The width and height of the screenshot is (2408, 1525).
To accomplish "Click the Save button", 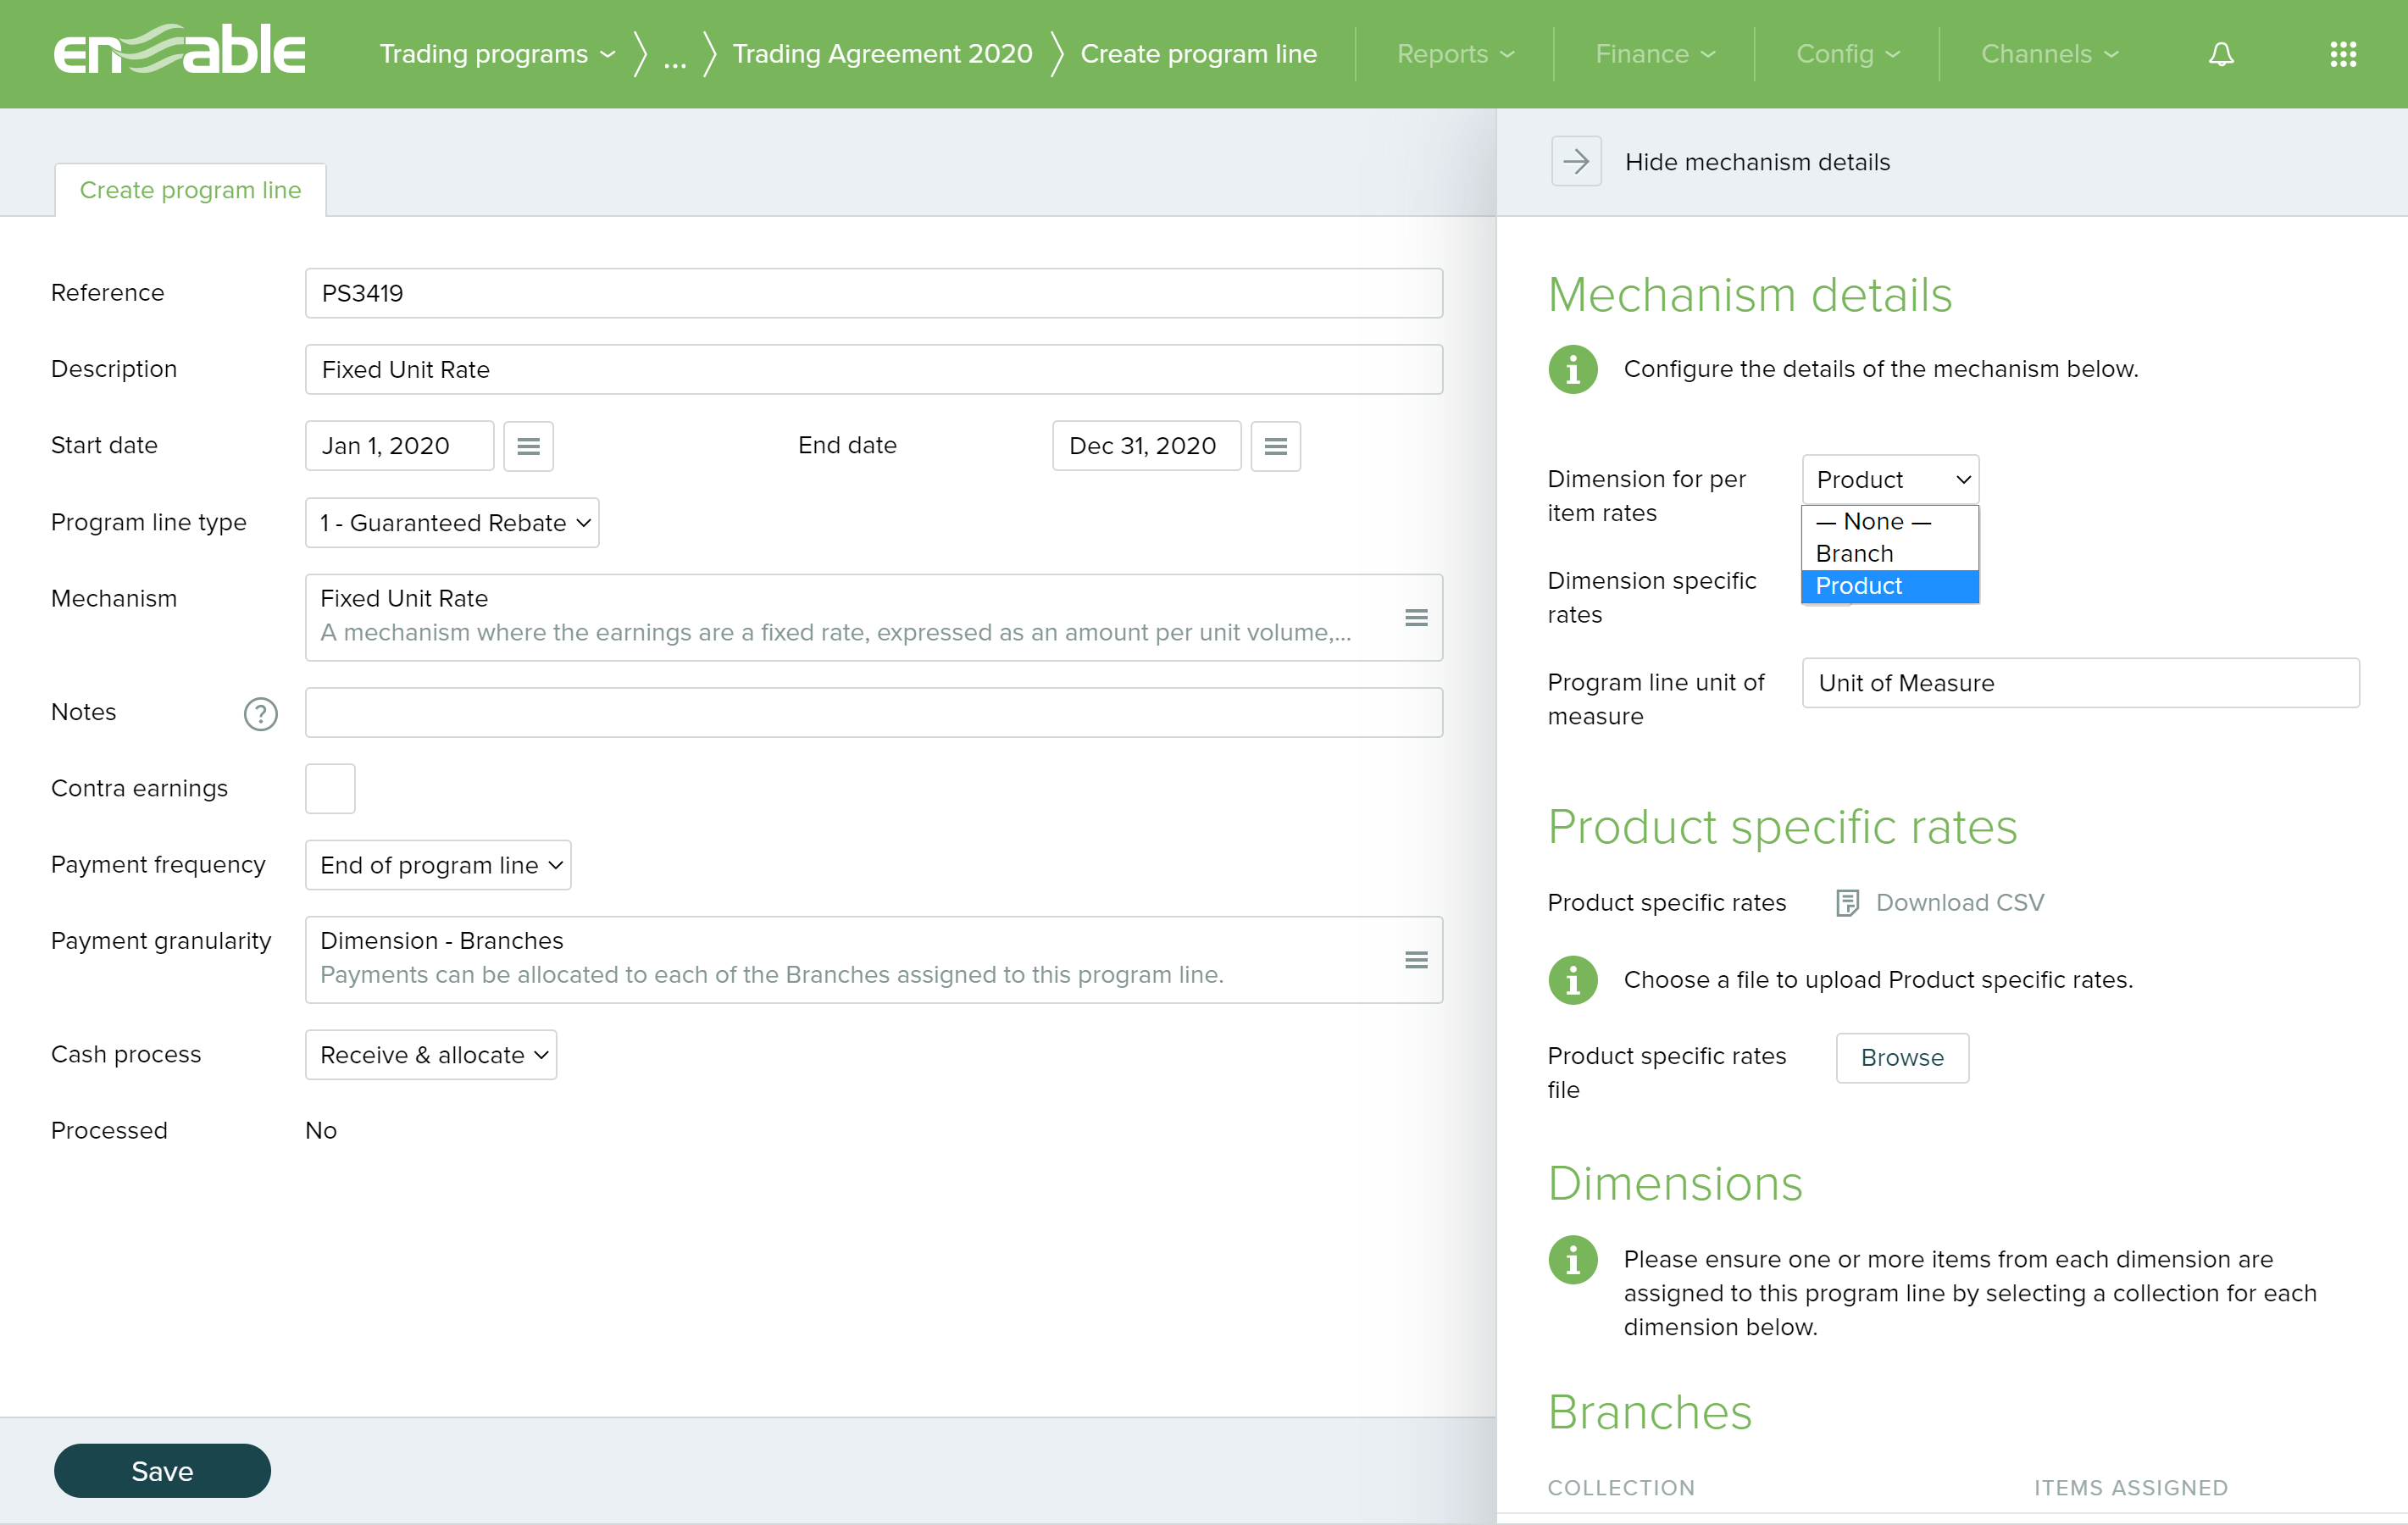I will pos(162,1470).
